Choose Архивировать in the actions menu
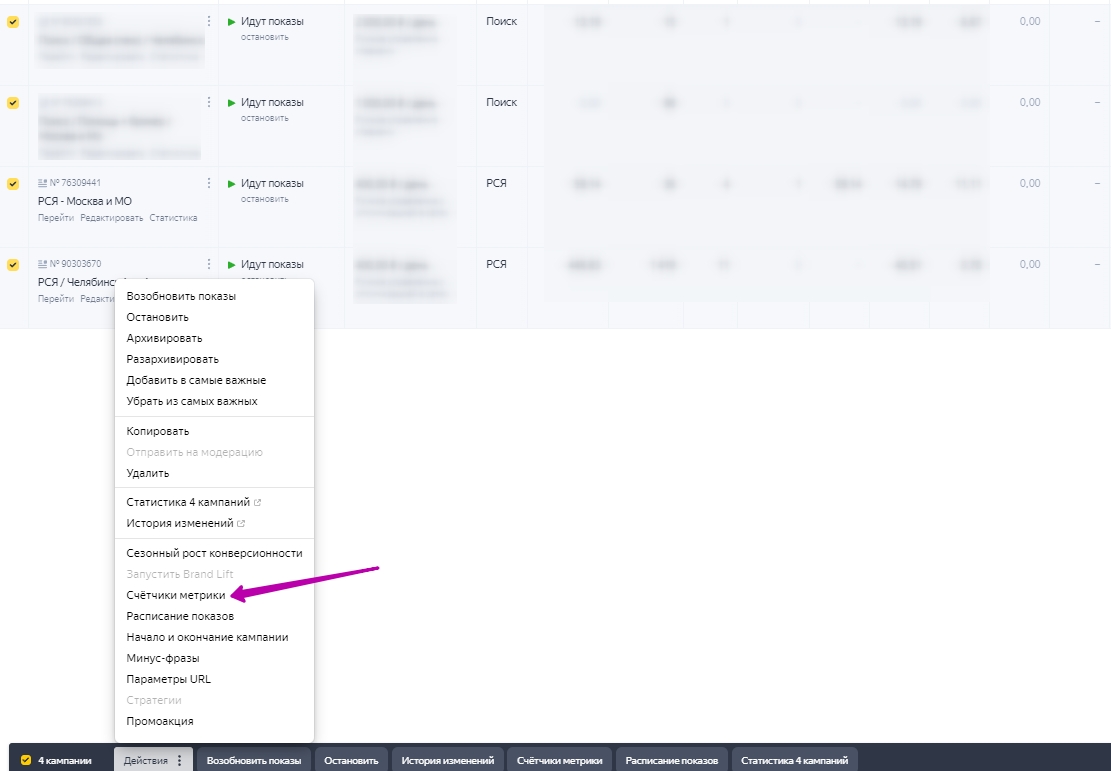Screen dimensions: 1111x771 (164, 338)
